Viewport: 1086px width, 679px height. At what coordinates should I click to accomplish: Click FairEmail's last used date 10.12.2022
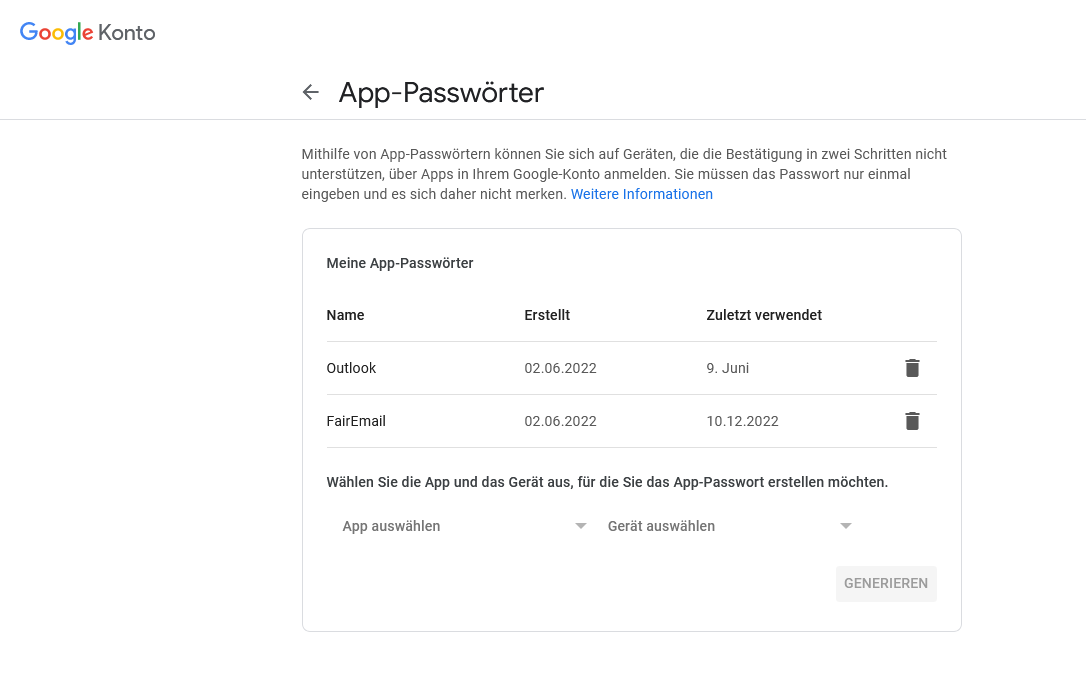click(742, 421)
